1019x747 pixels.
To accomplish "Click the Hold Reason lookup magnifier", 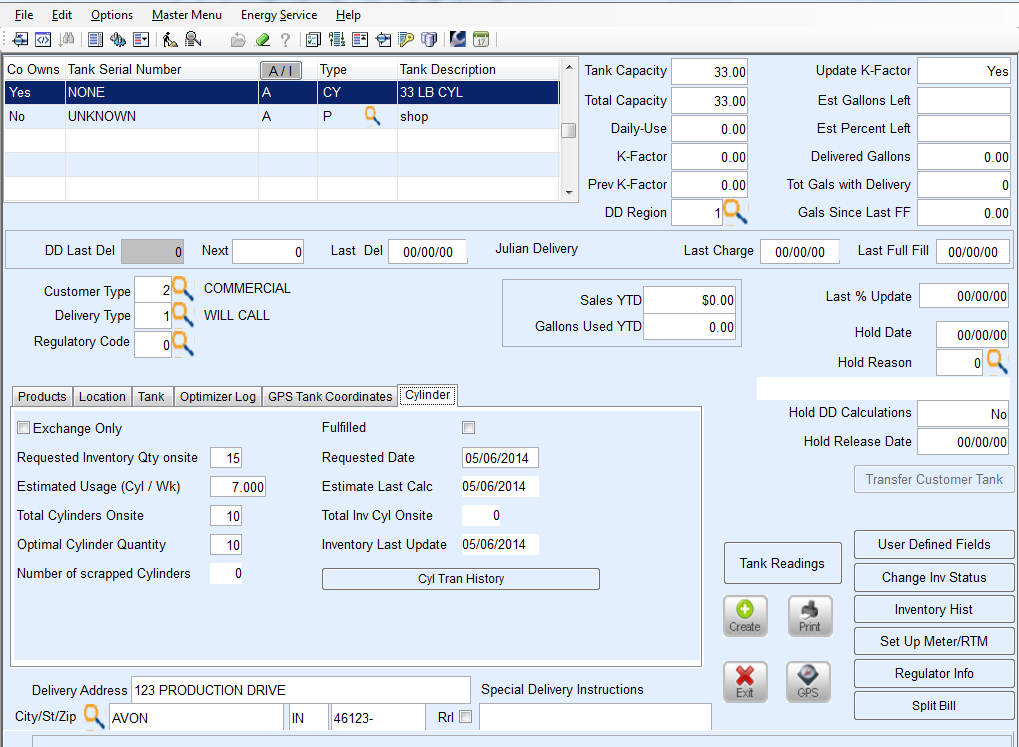I will pyautogui.click(x=997, y=362).
